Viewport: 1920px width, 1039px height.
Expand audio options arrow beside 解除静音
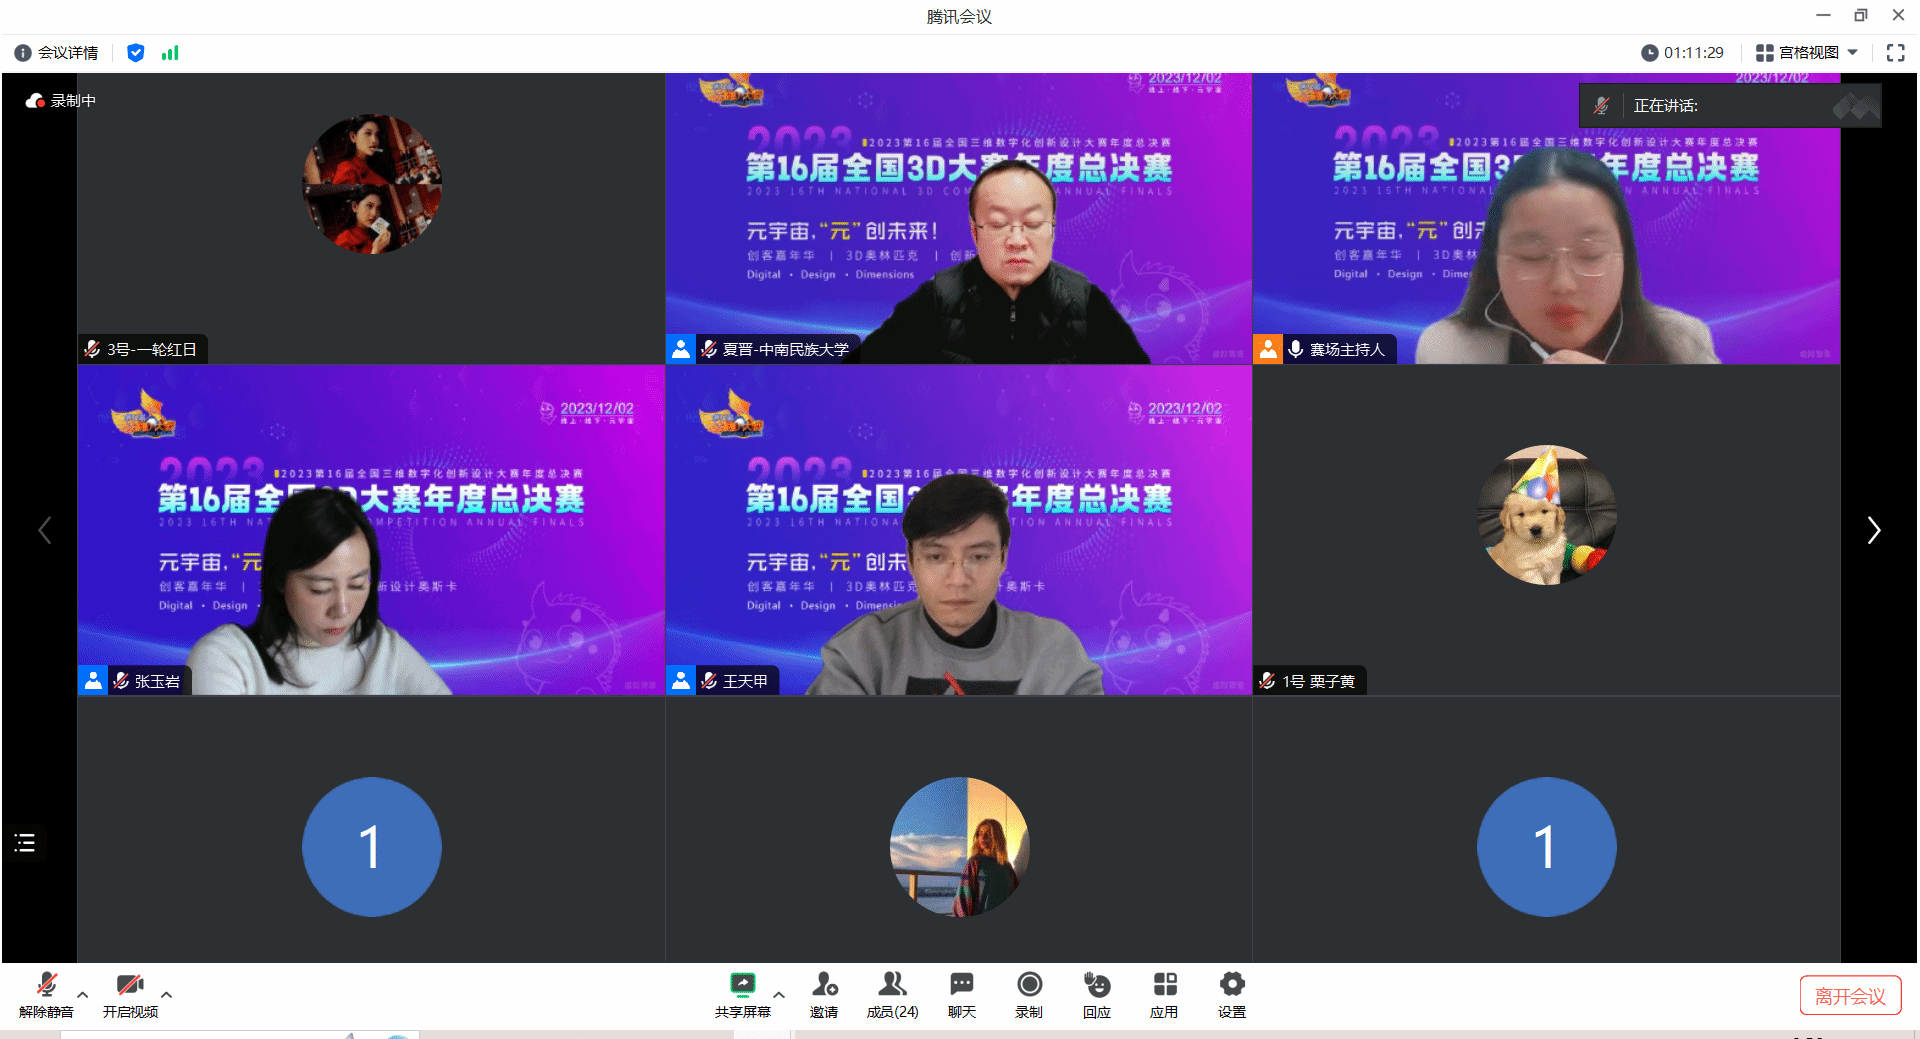point(83,995)
